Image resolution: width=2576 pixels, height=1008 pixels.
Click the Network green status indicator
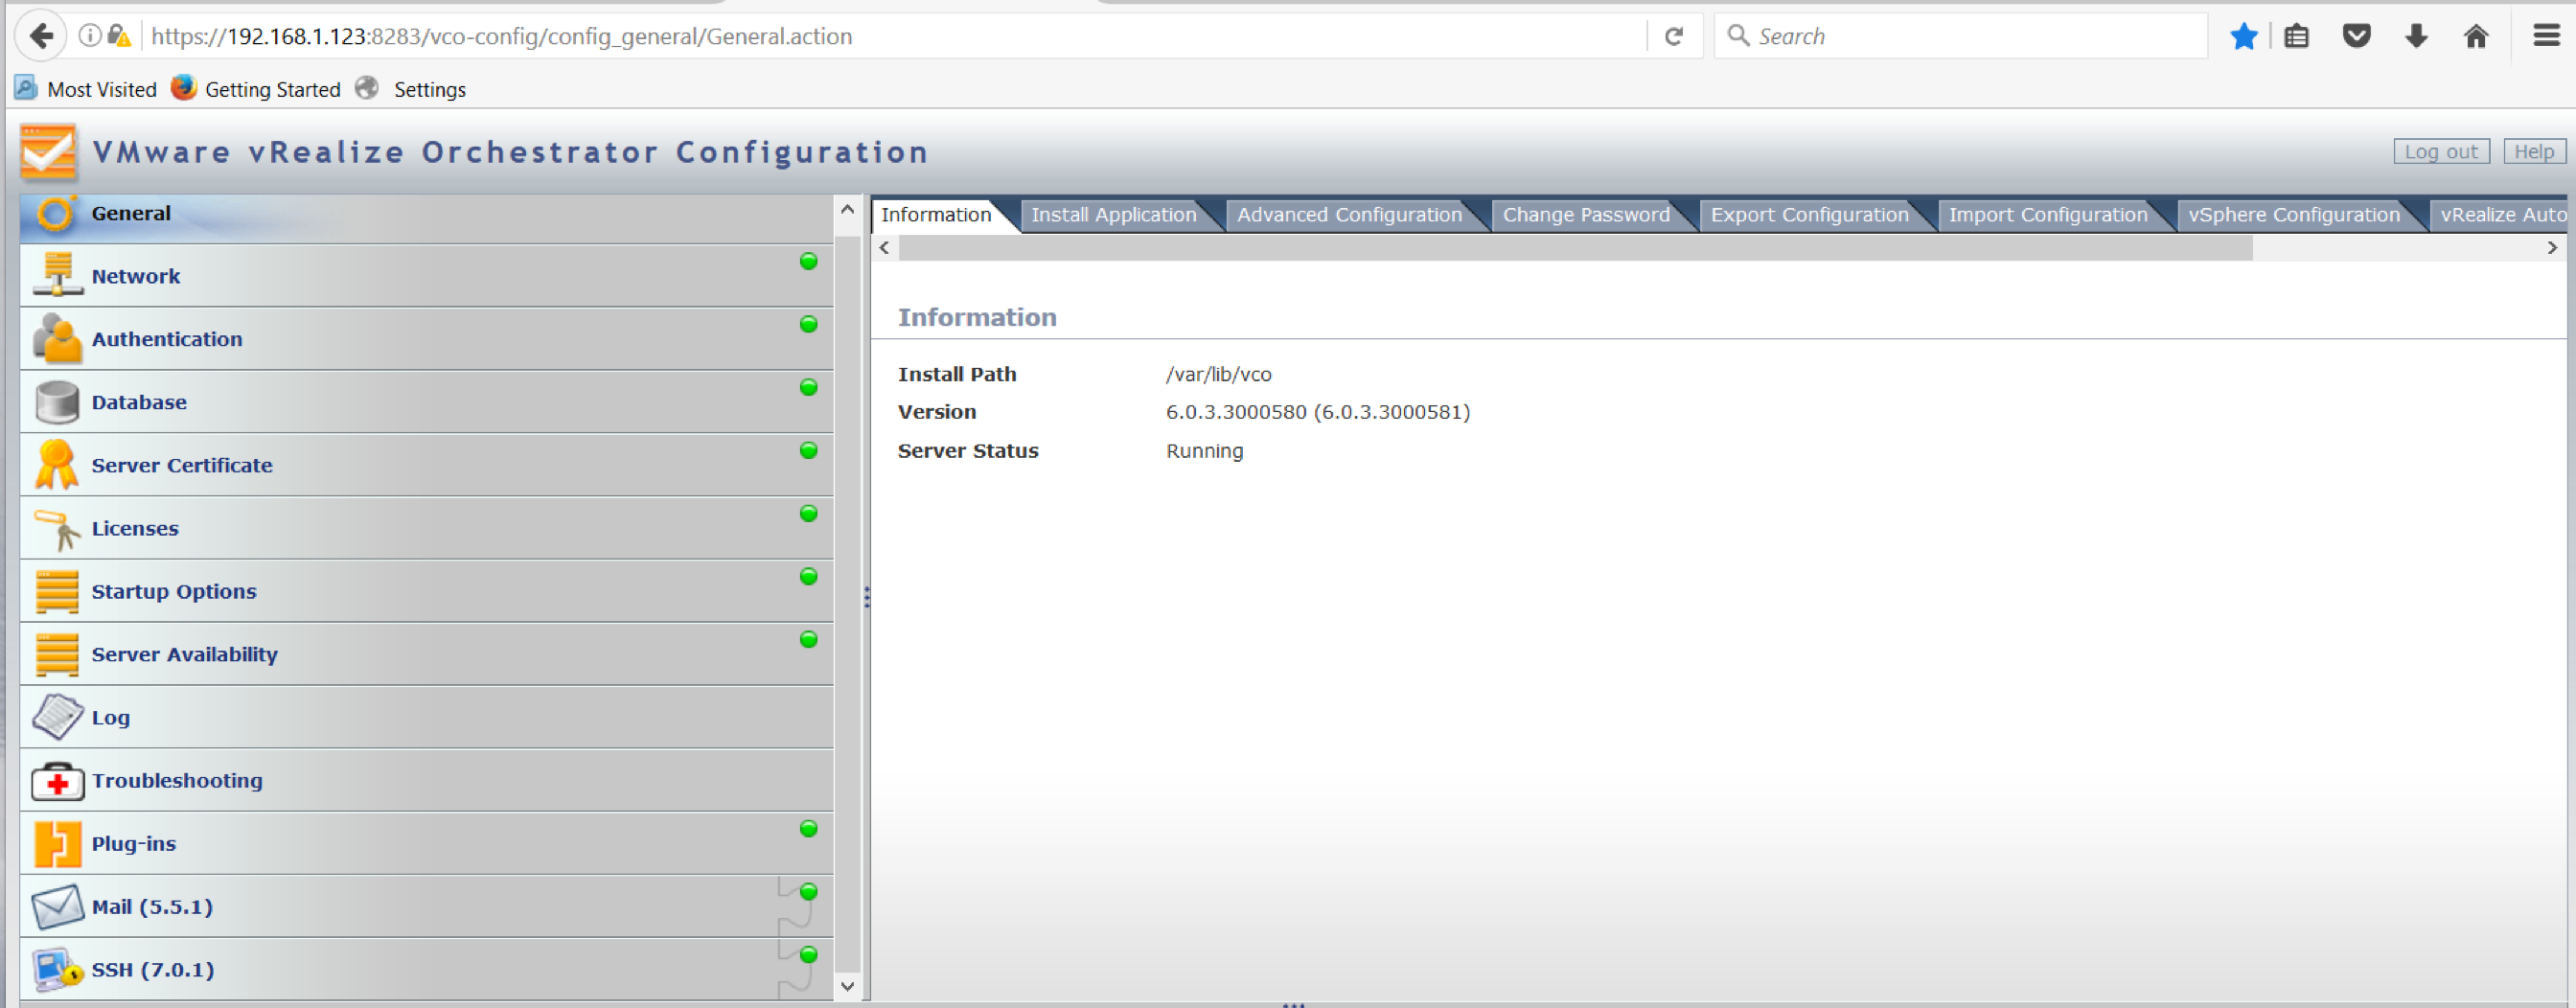point(809,261)
